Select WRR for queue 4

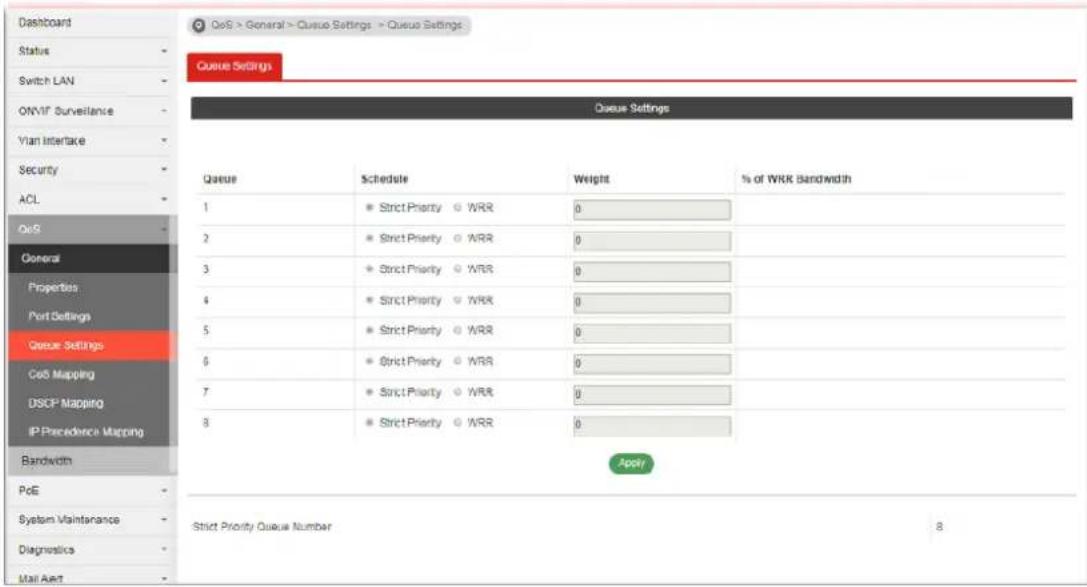pyautogui.click(x=458, y=300)
